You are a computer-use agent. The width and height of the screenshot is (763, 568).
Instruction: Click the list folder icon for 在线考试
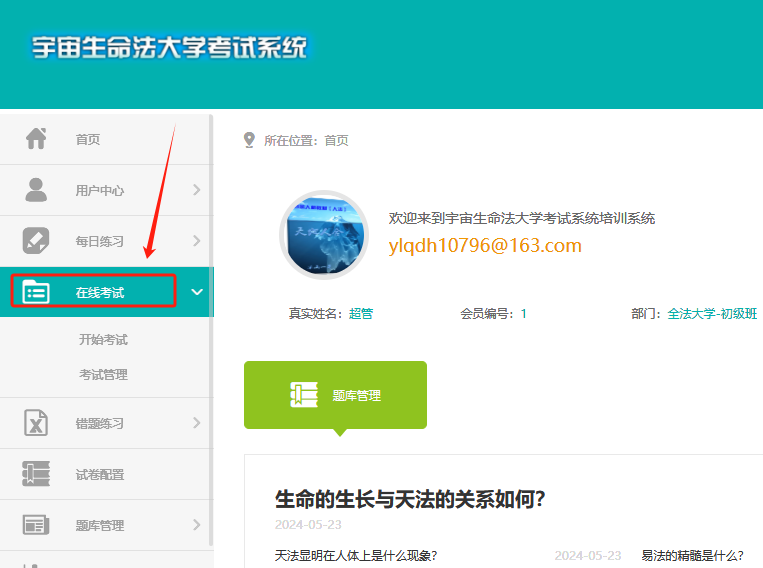click(36, 292)
